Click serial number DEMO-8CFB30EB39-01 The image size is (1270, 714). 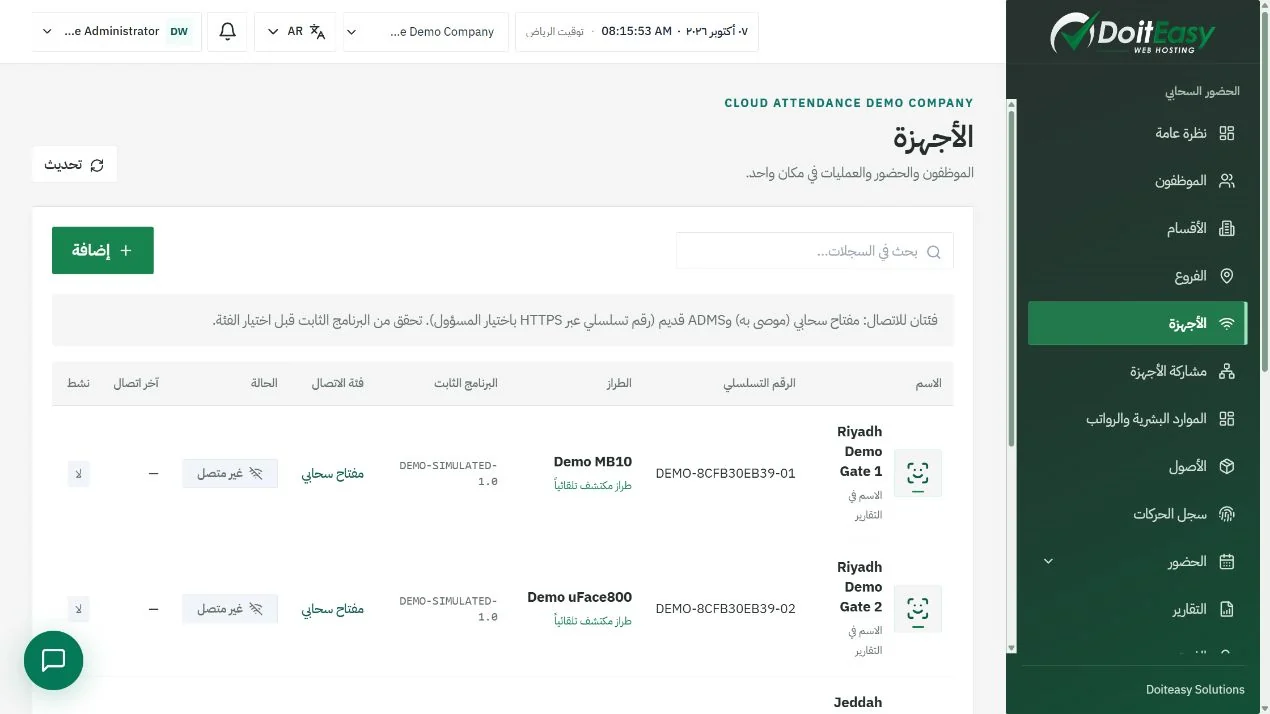(x=726, y=473)
